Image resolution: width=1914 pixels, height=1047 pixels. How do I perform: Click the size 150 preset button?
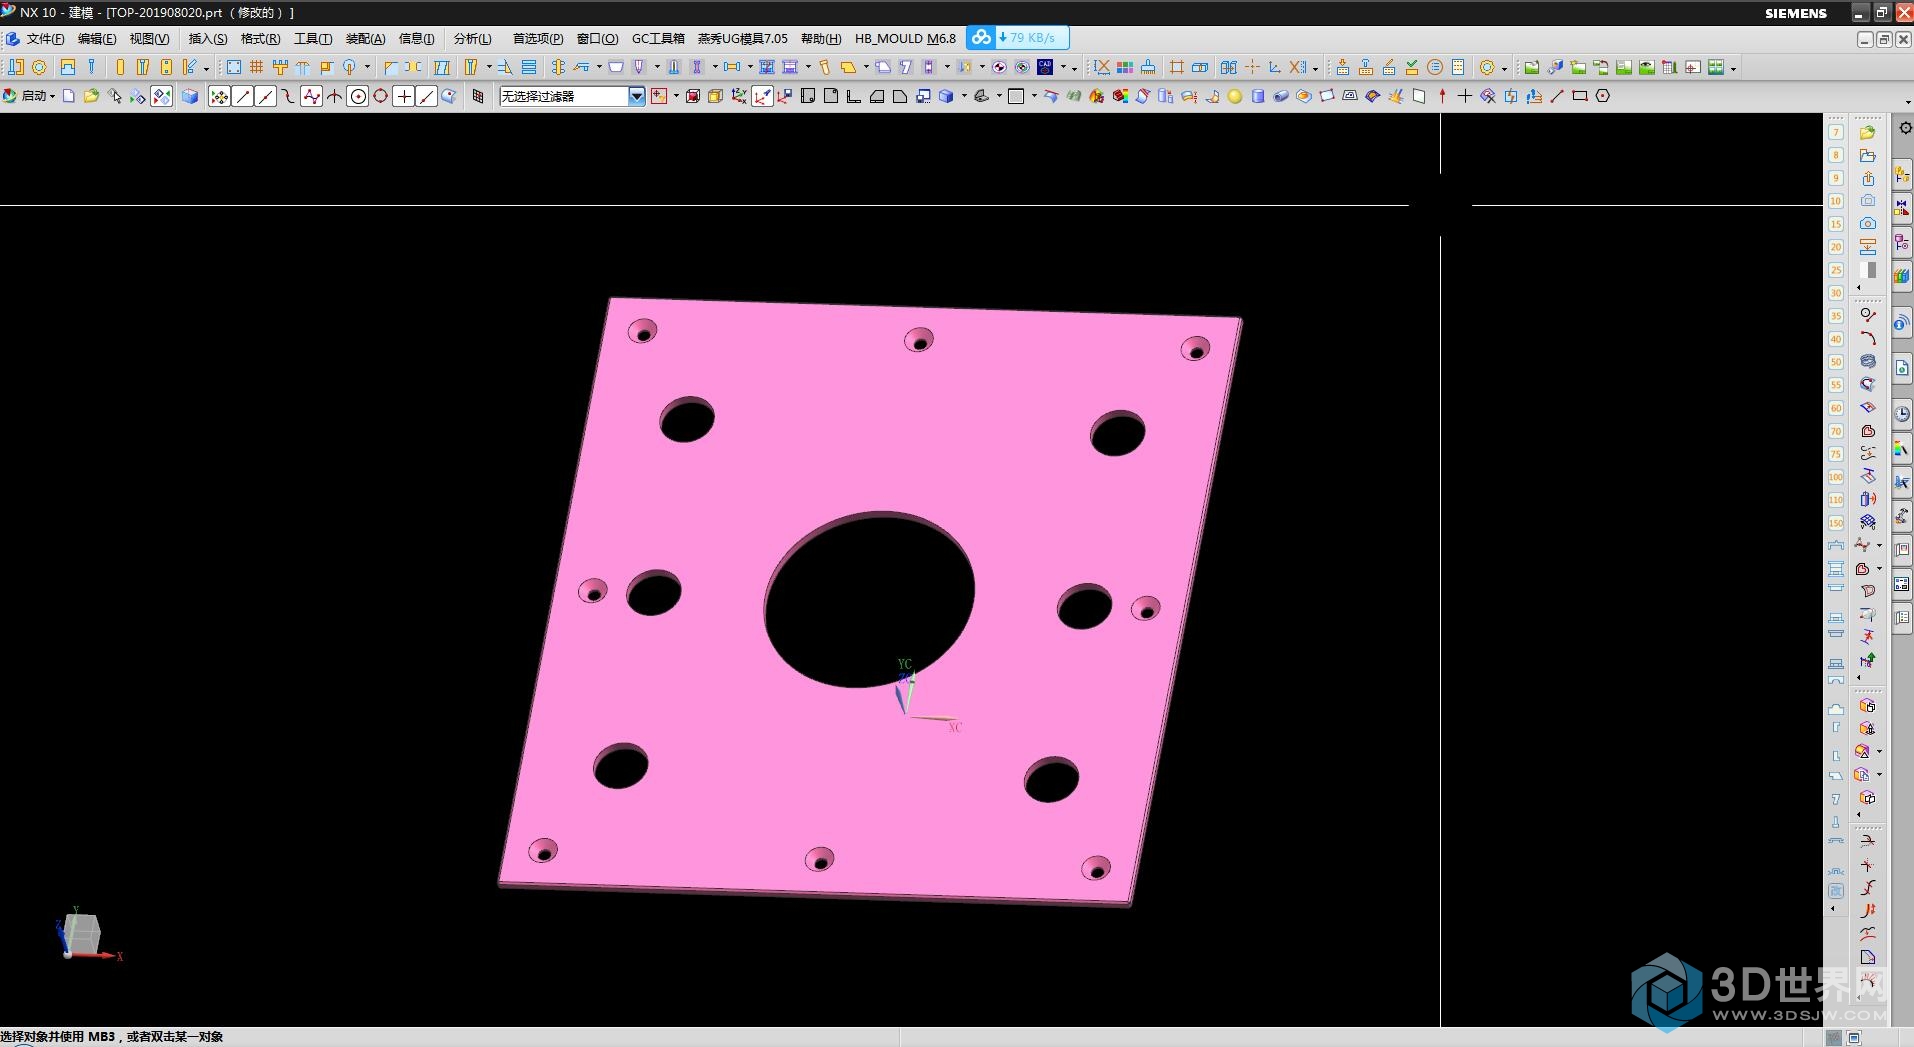[1836, 523]
